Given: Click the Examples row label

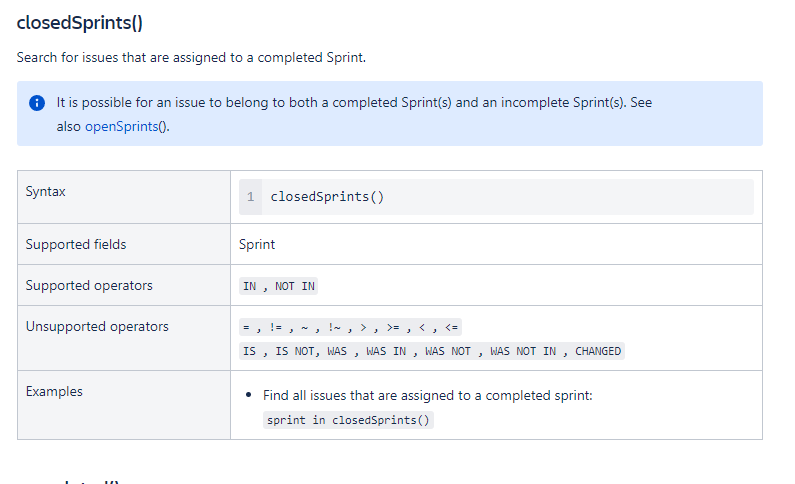Looking at the screenshot, I should point(54,391).
